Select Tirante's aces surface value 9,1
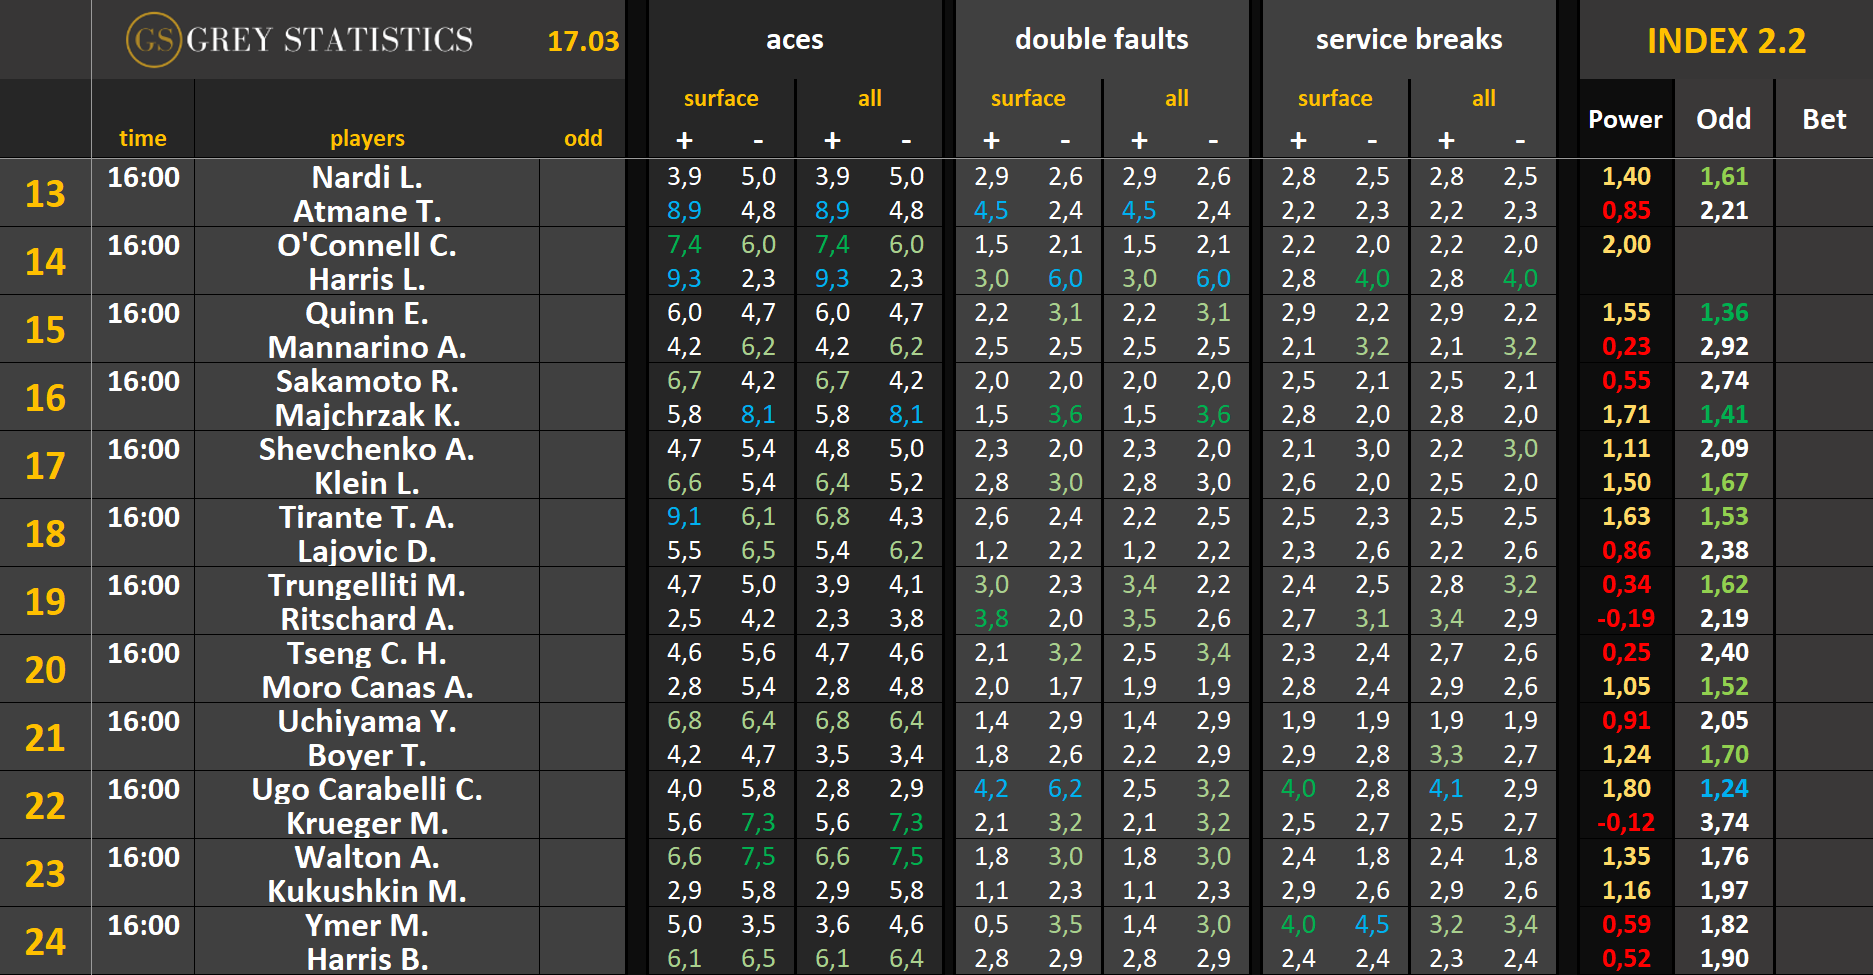Screen dimensions: 1873x975 [684, 517]
